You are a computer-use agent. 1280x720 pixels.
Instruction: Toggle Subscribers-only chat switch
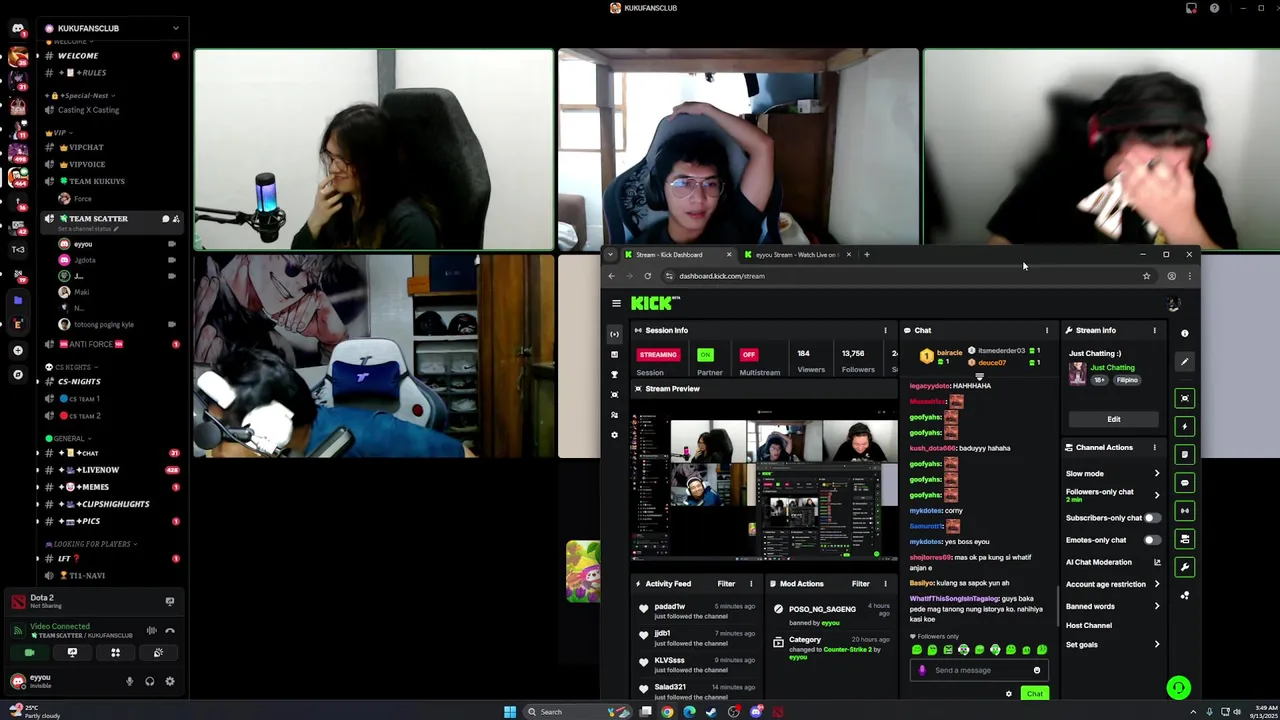pos(1152,518)
